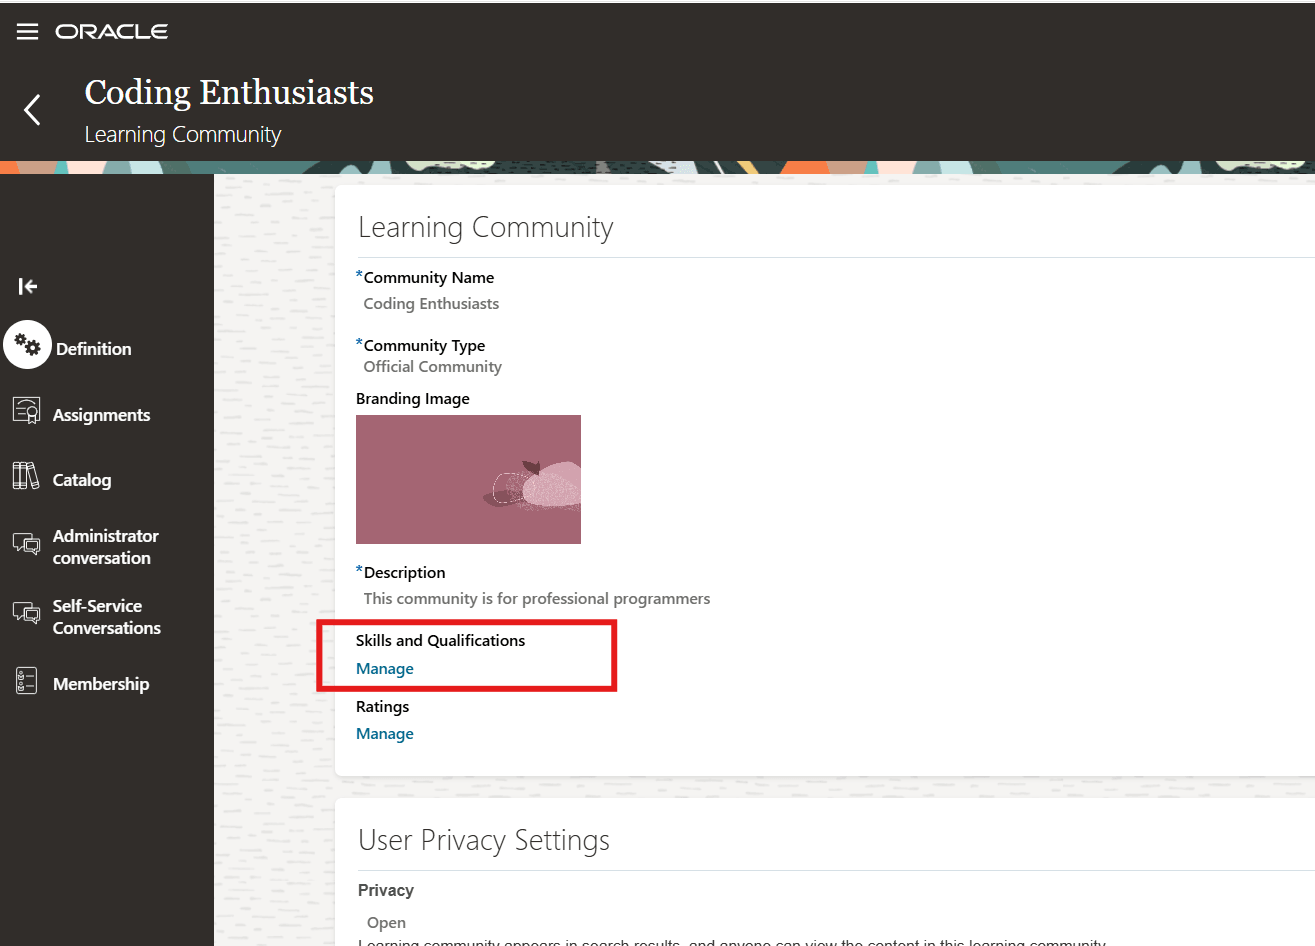Open the Membership list icon
Screen dimensions: 1315x946
27,682
